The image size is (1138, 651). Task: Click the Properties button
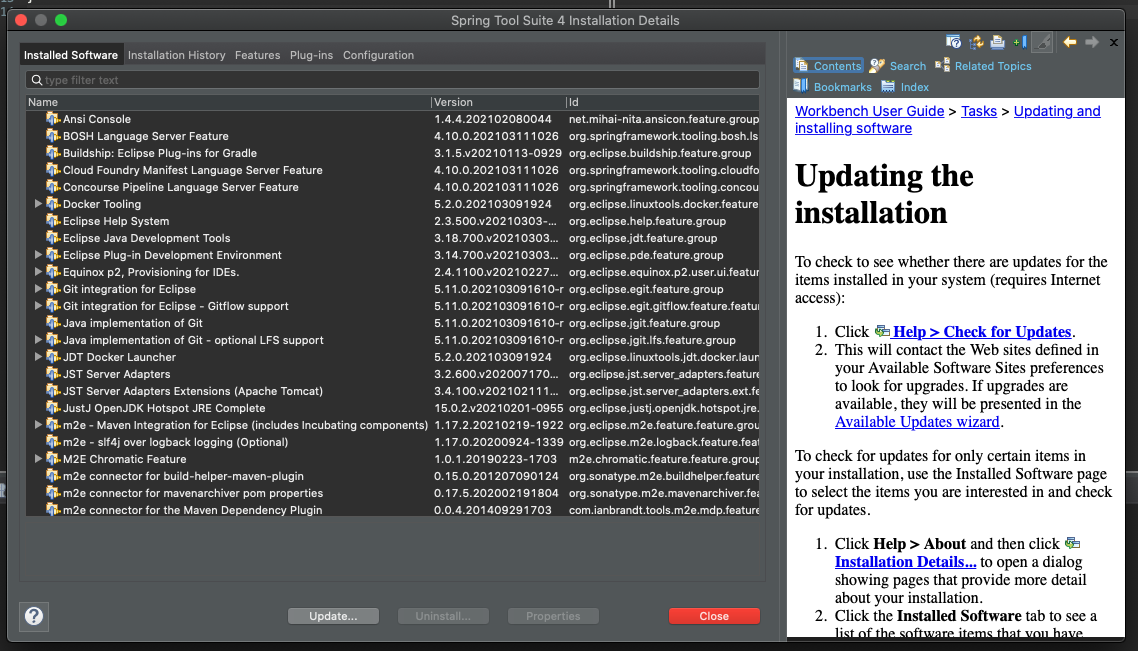(553, 616)
